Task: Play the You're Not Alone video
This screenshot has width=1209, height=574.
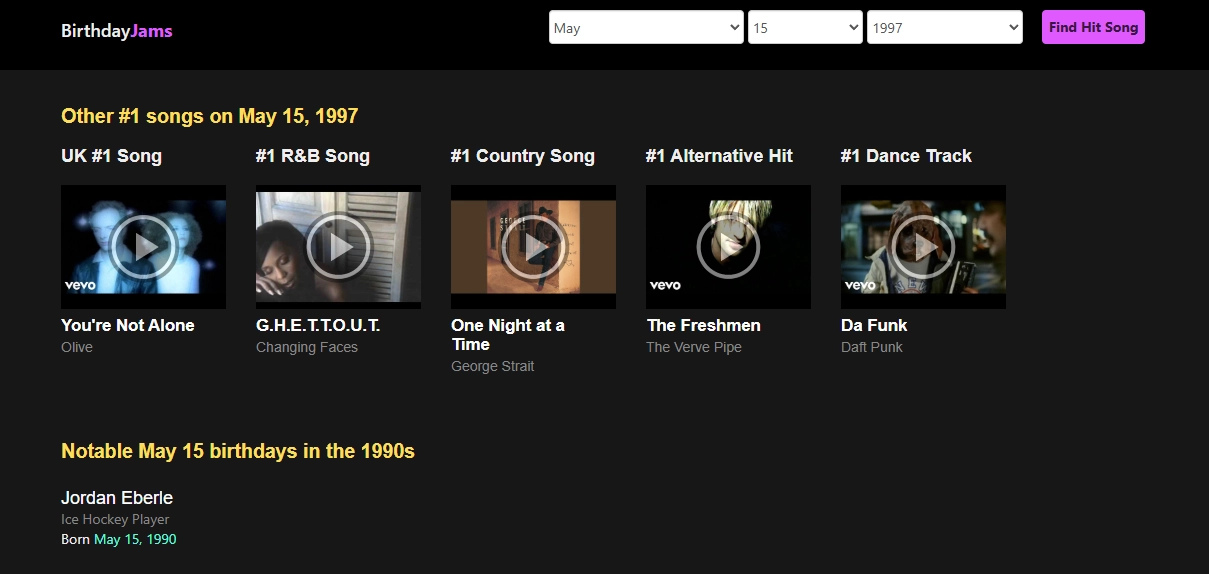Action: click(143, 247)
